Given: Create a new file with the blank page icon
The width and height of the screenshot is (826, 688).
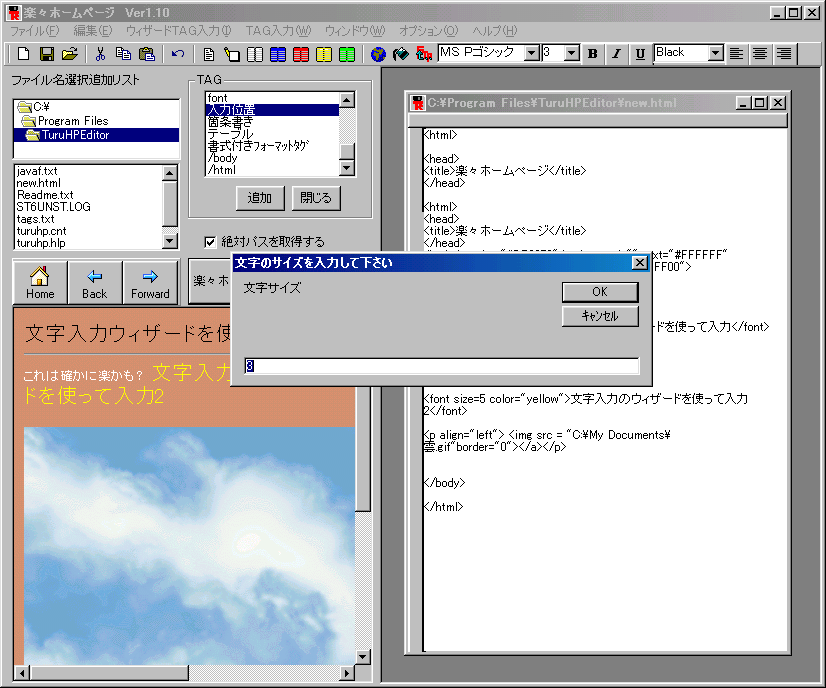Looking at the screenshot, I should pyautogui.click(x=24, y=54).
